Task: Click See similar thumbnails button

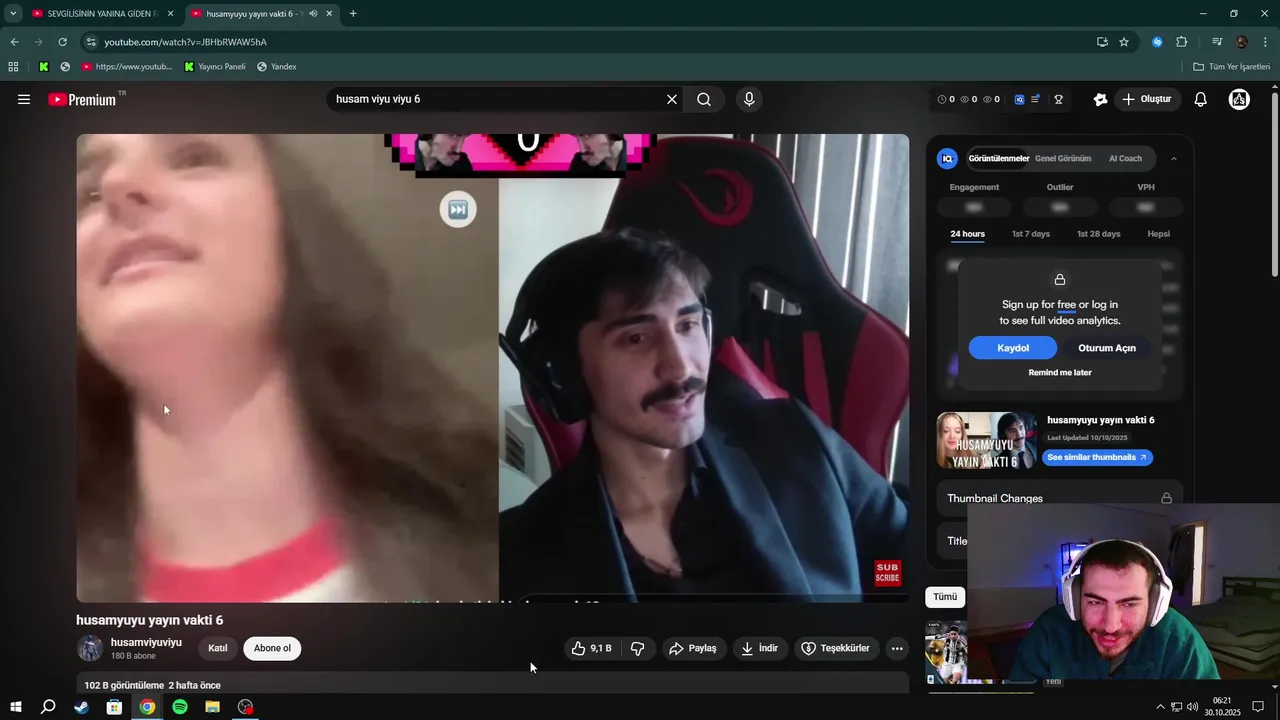Action: [1097, 457]
